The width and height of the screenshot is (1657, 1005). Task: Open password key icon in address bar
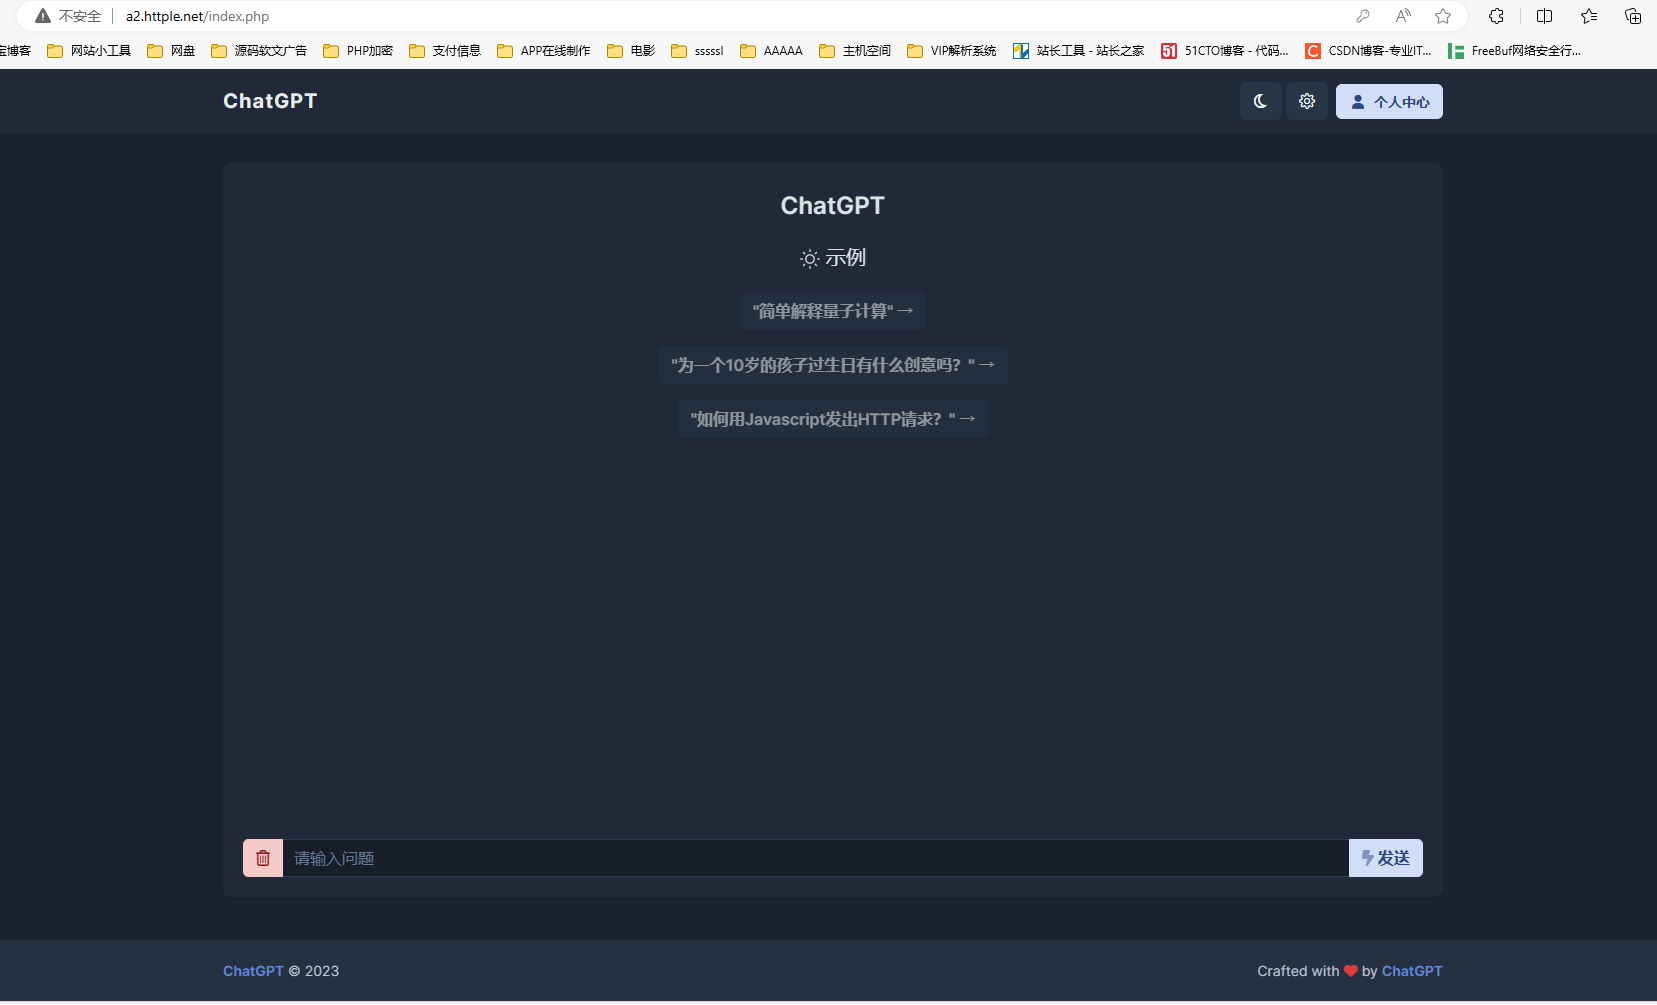click(x=1363, y=16)
